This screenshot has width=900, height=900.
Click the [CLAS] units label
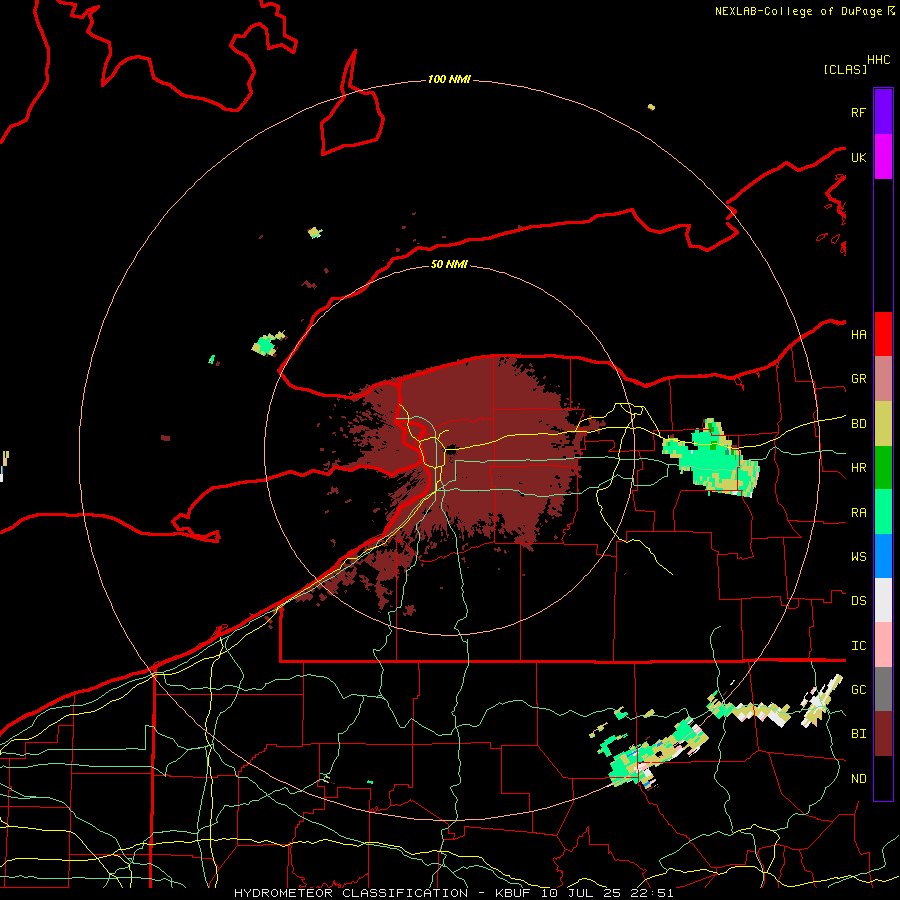(845, 69)
